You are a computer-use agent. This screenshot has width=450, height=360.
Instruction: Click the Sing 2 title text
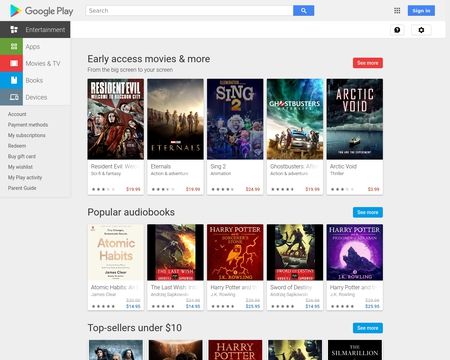tap(218, 166)
